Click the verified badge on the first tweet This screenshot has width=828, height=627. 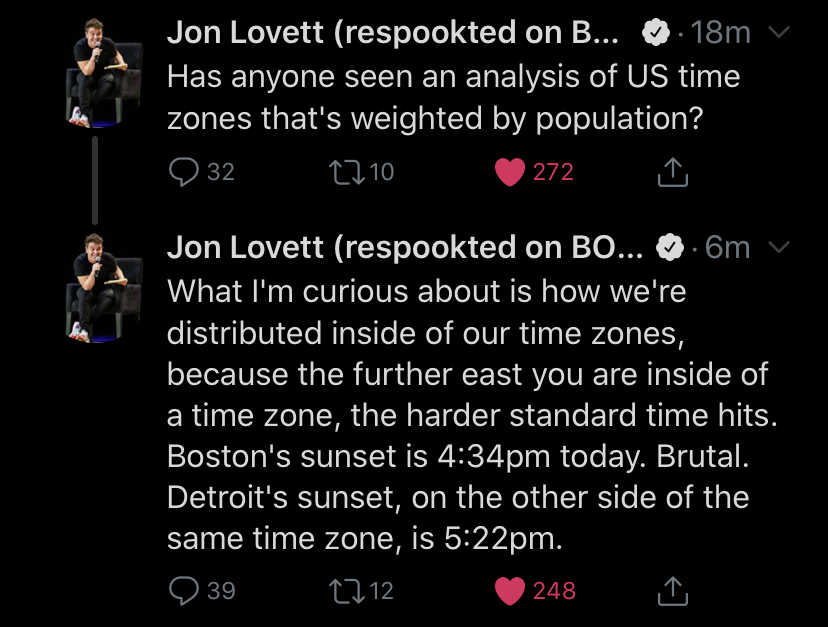[x=655, y=34]
